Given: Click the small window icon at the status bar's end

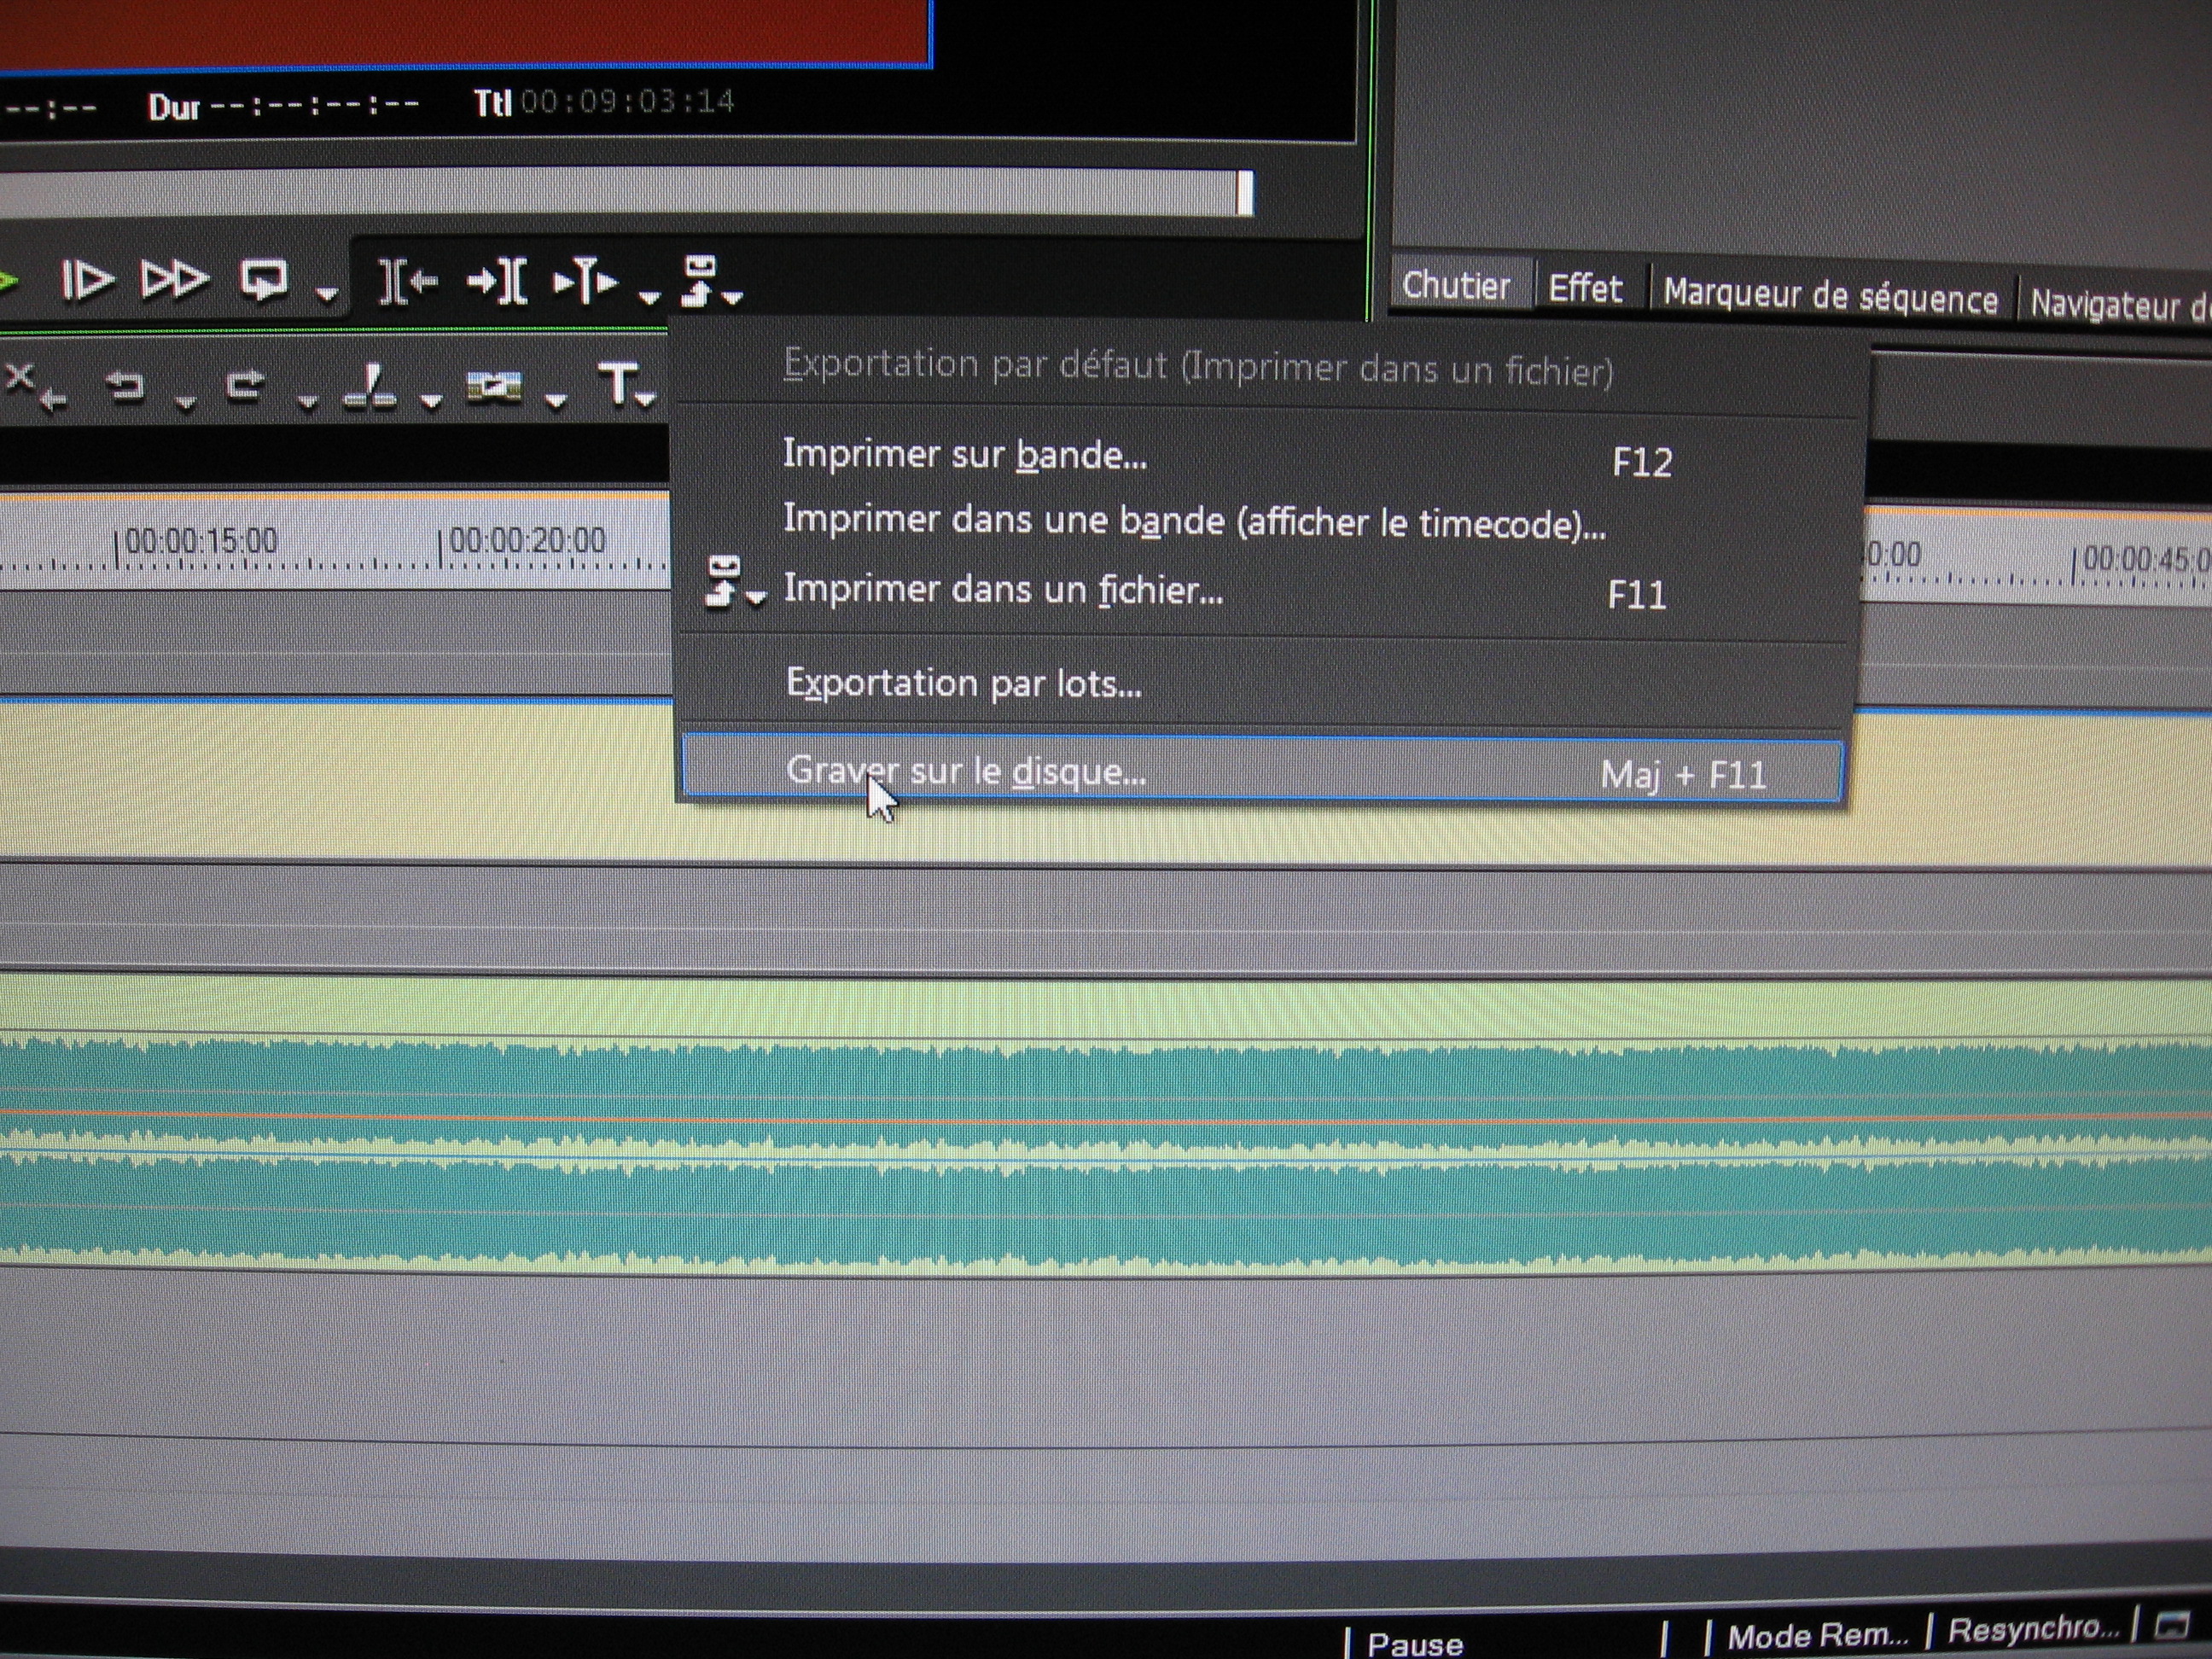Looking at the screenshot, I should point(2170,1625).
